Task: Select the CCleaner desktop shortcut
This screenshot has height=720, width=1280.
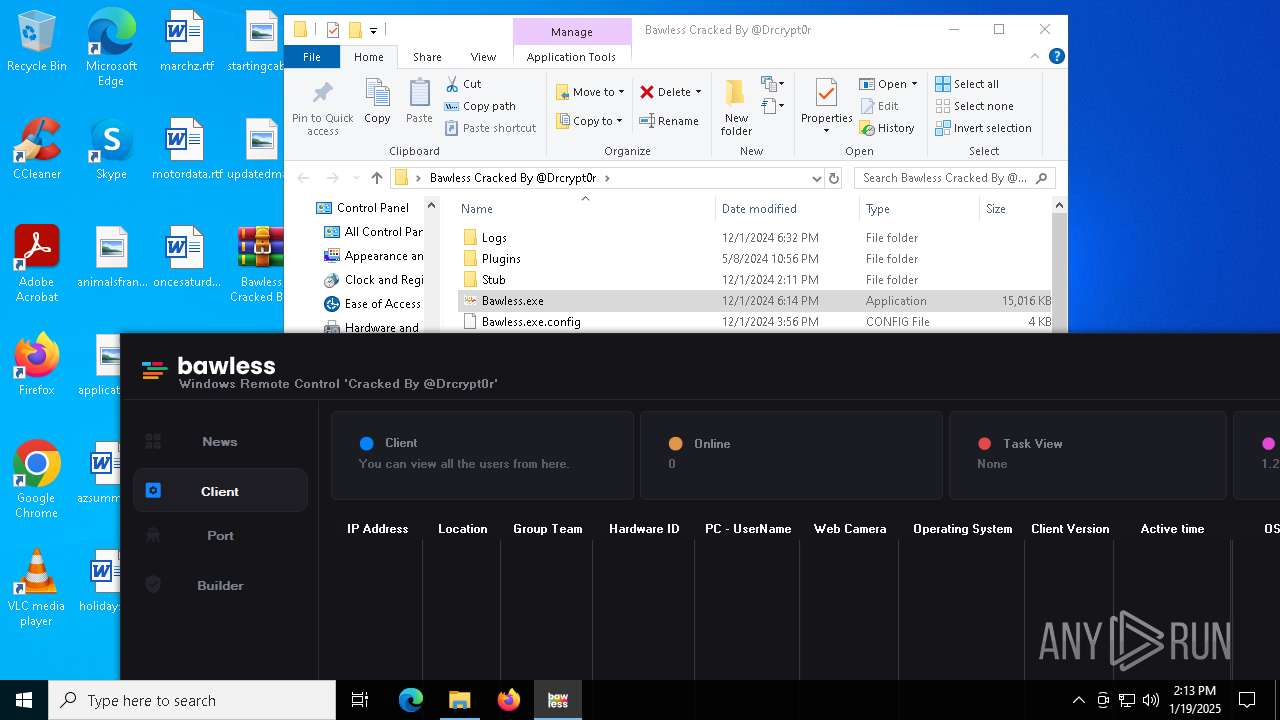Action: (x=37, y=148)
